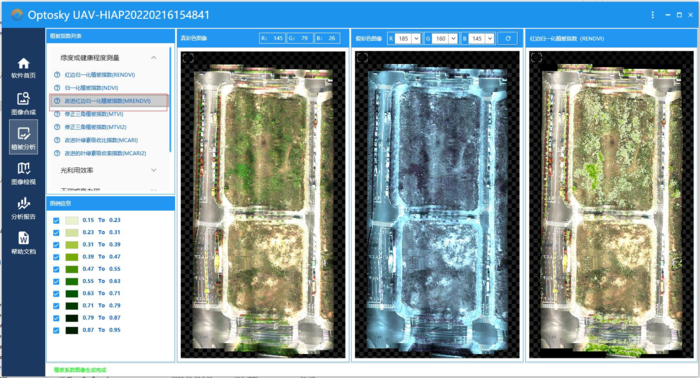
Task: Open the help document icon
Action: tap(23, 238)
